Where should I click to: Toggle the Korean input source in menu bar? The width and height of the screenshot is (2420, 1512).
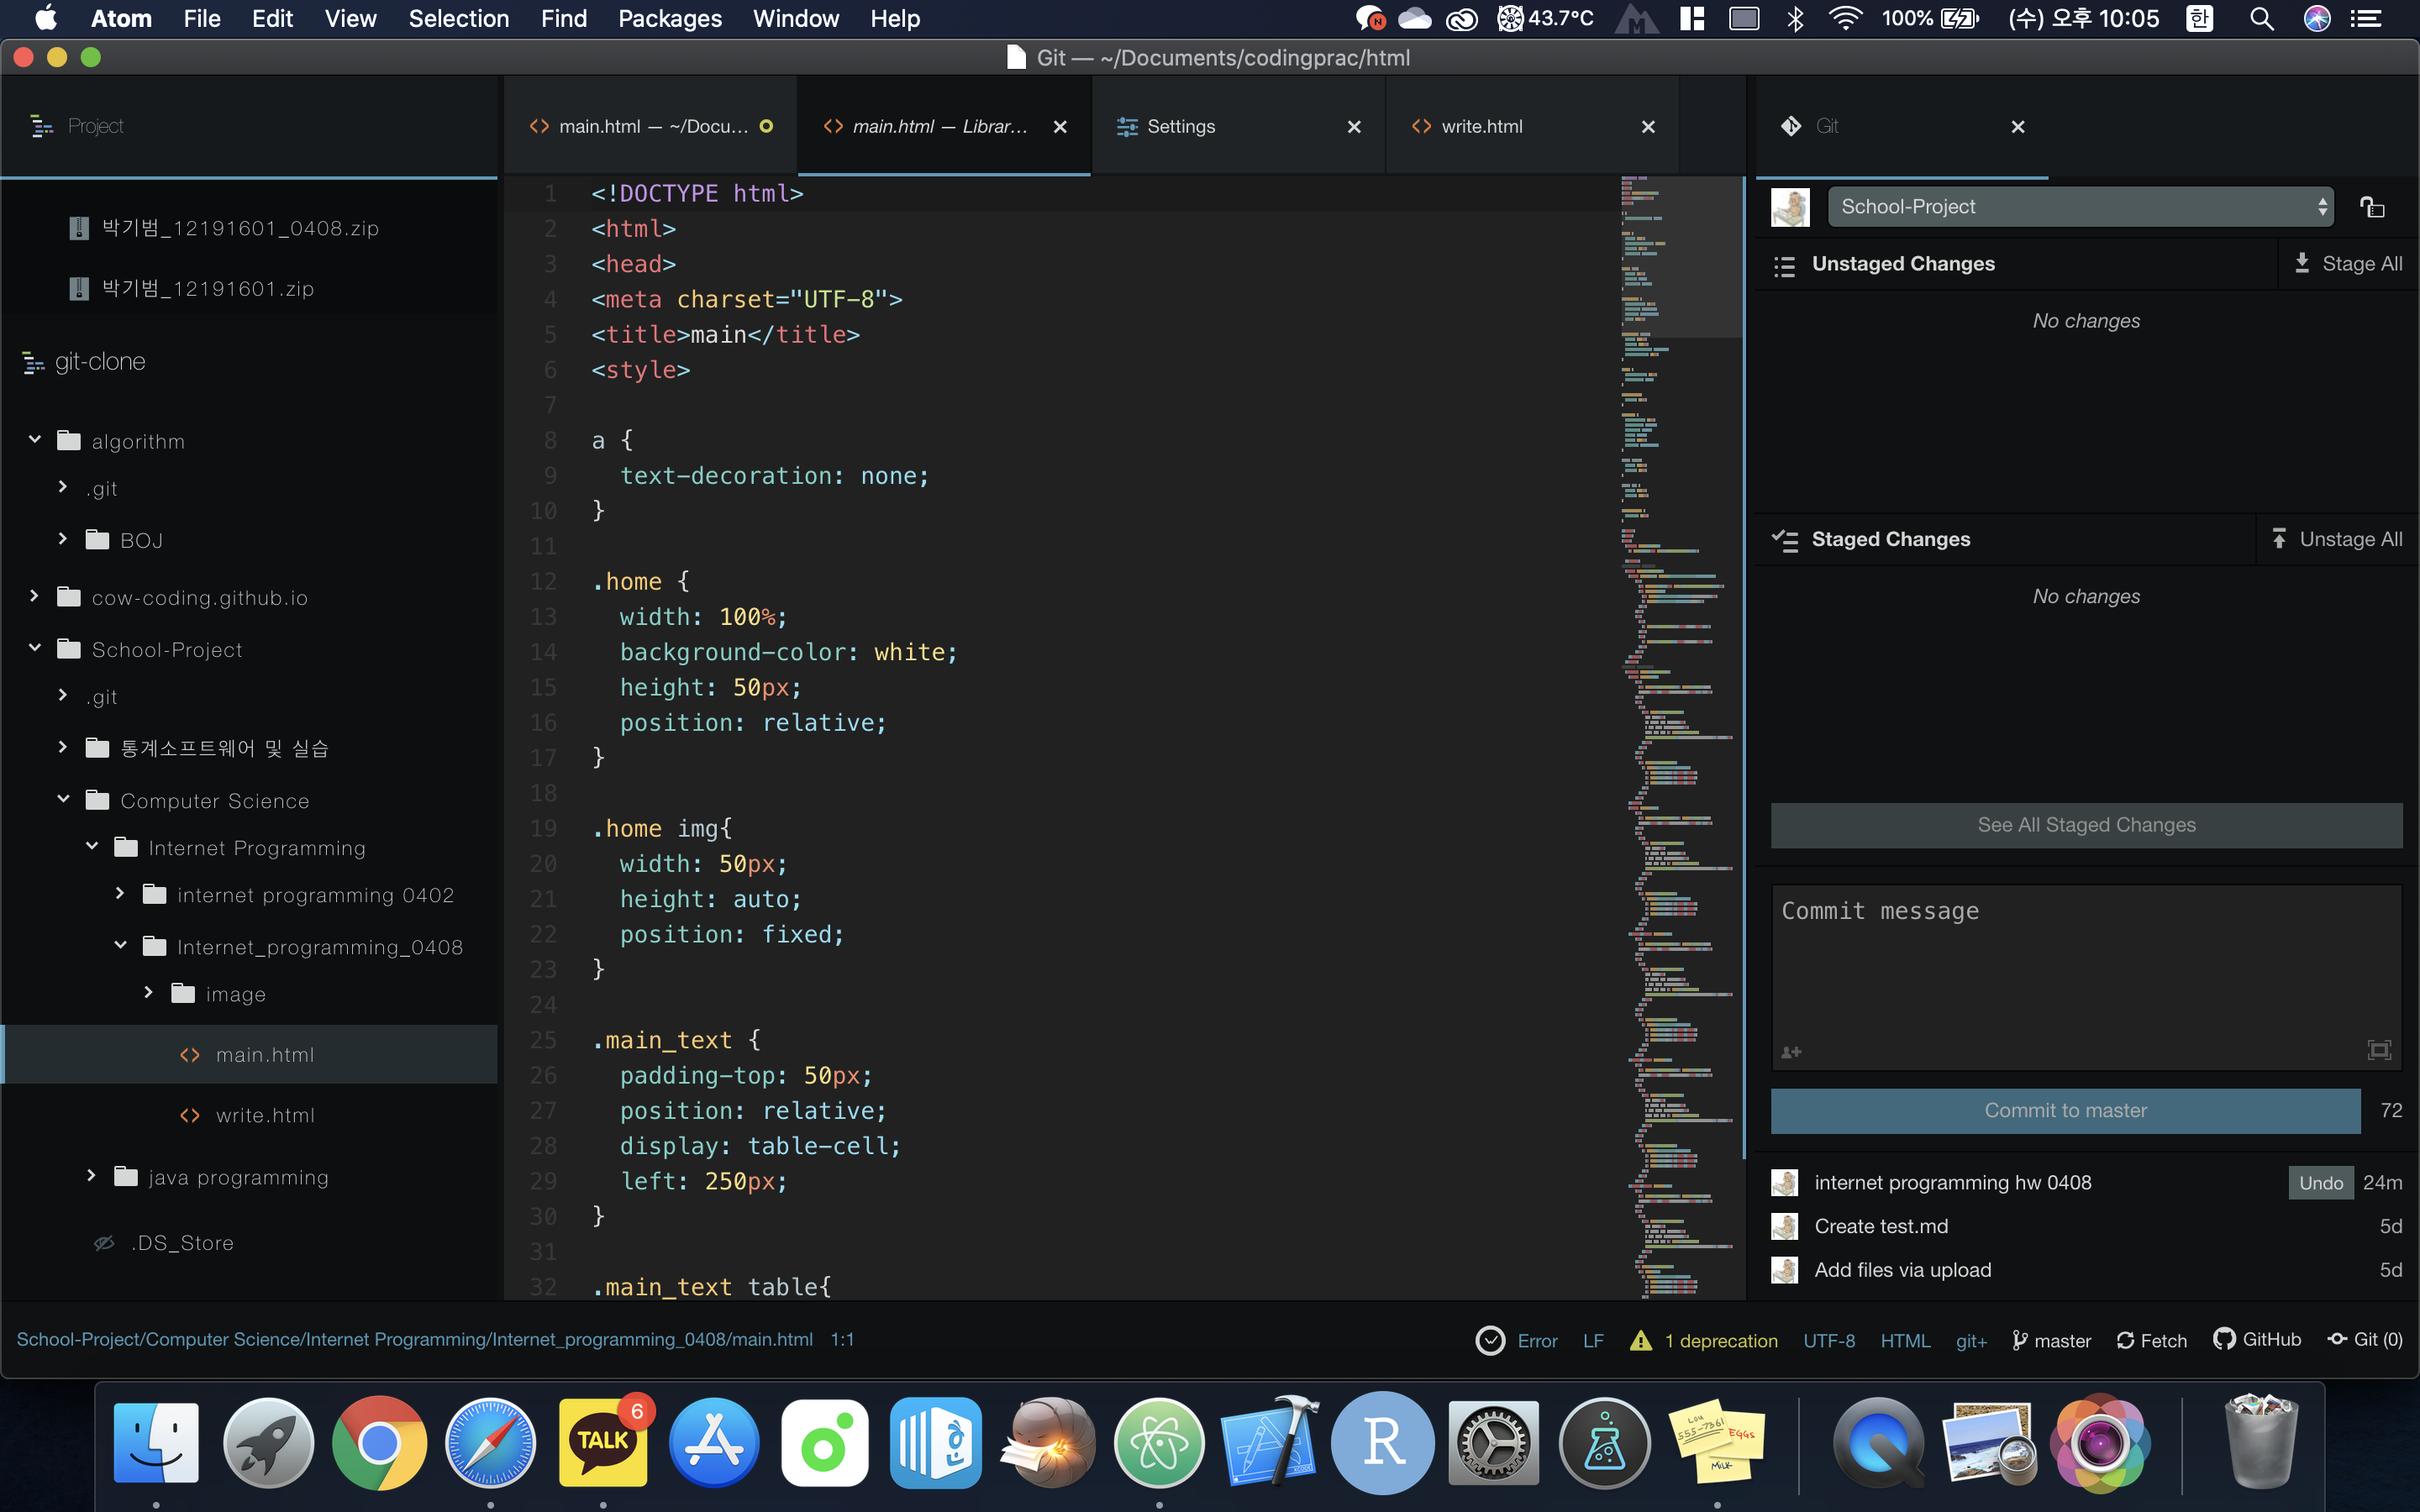pyautogui.click(x=2199, y=18)
